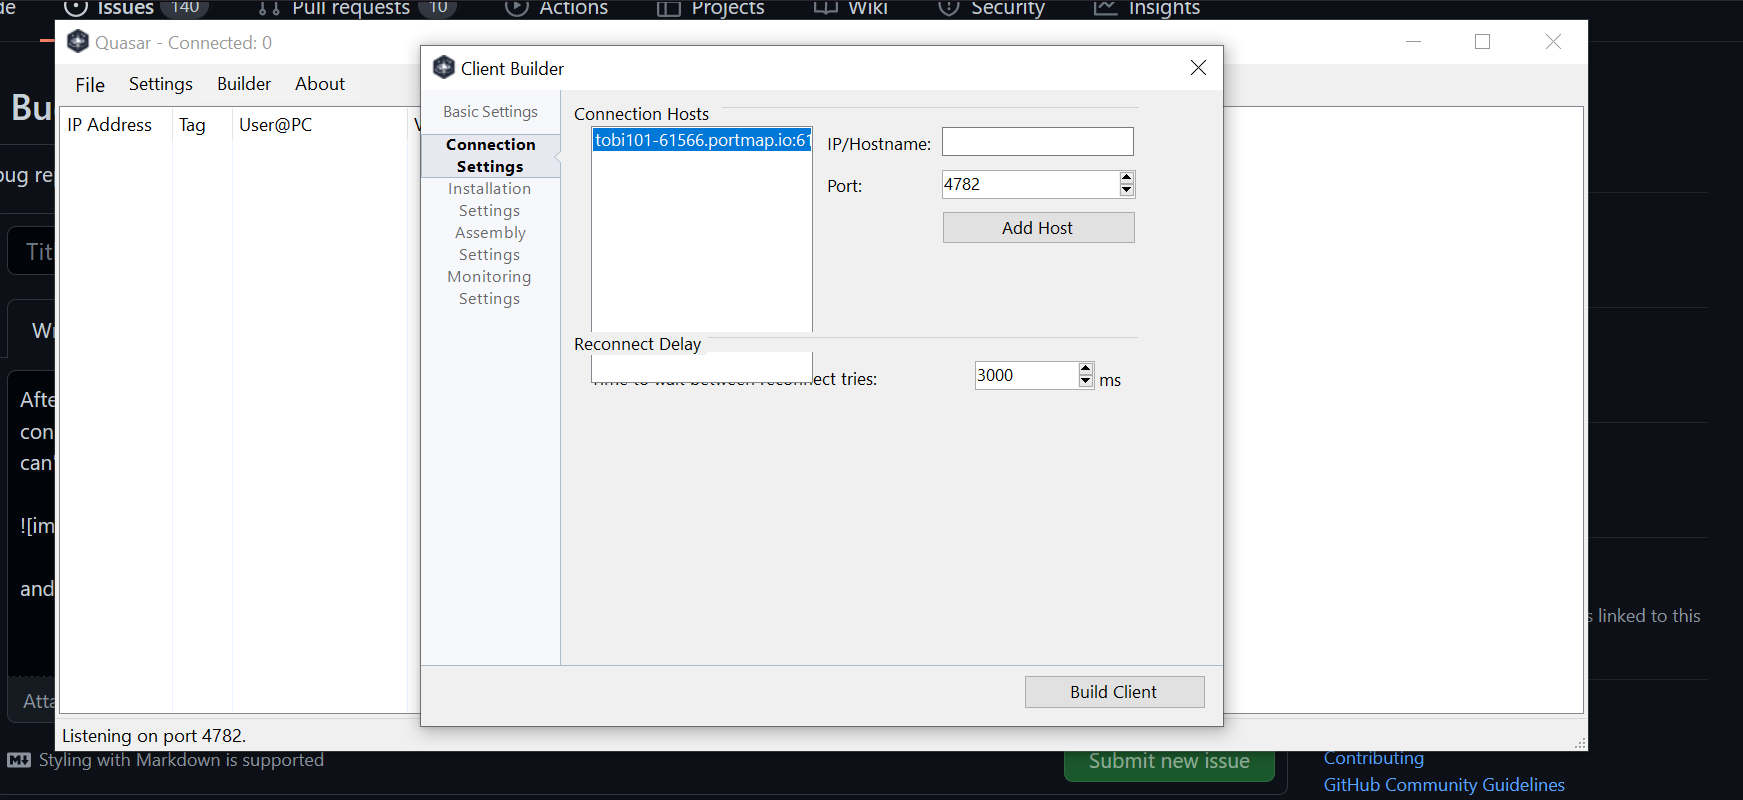Image resolution: width=1743 pixels, height=800 pixels.
Task: Open the GitHub Actions tab
Action: point(557,8)
